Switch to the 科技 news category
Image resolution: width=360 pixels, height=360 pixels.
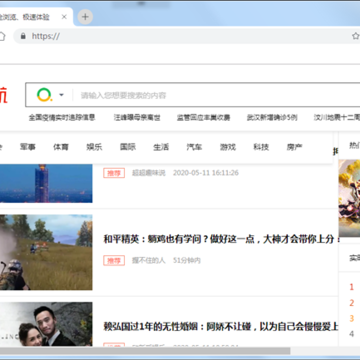click(x=261, y=147)
